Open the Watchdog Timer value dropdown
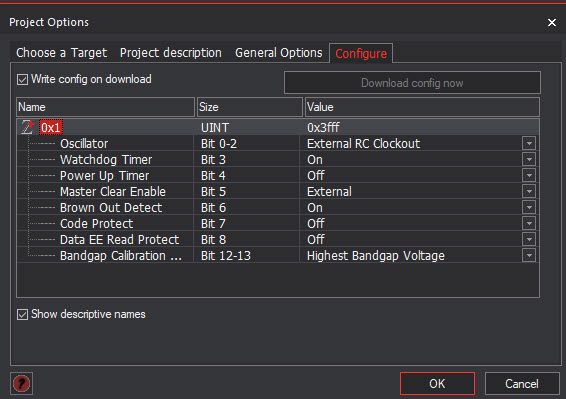 tap(529, 159)
